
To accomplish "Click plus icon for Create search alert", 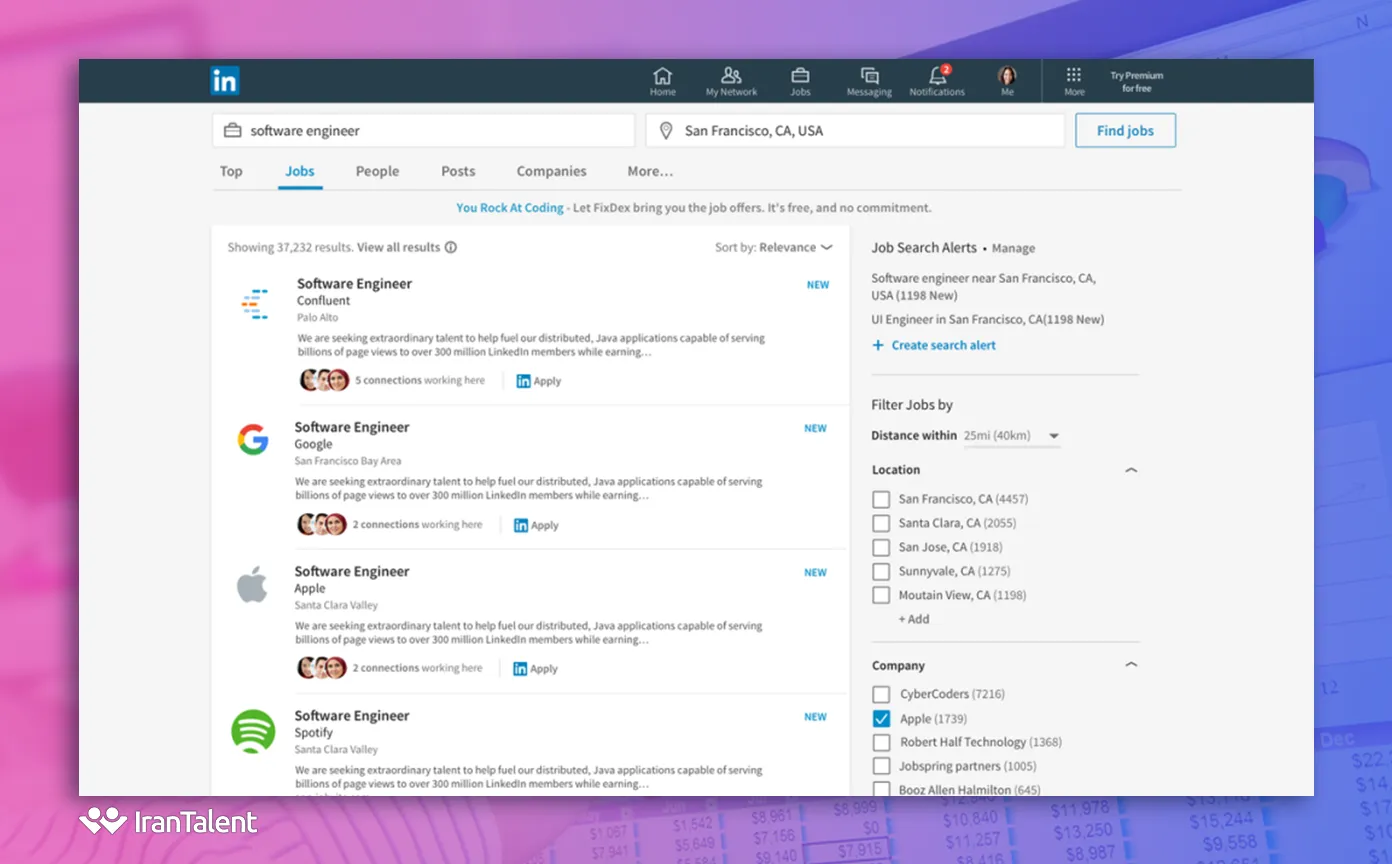I will coord(878,345).
